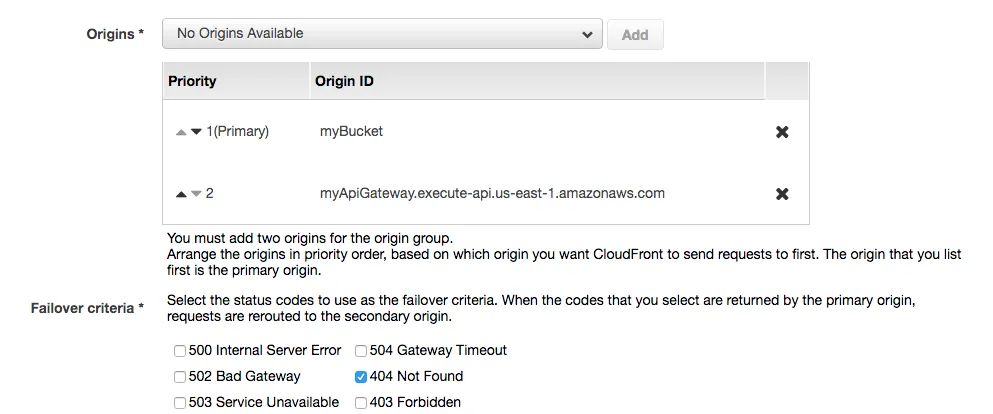Enable the 503 Service Unavailable checkbox

tap(180, 403)
